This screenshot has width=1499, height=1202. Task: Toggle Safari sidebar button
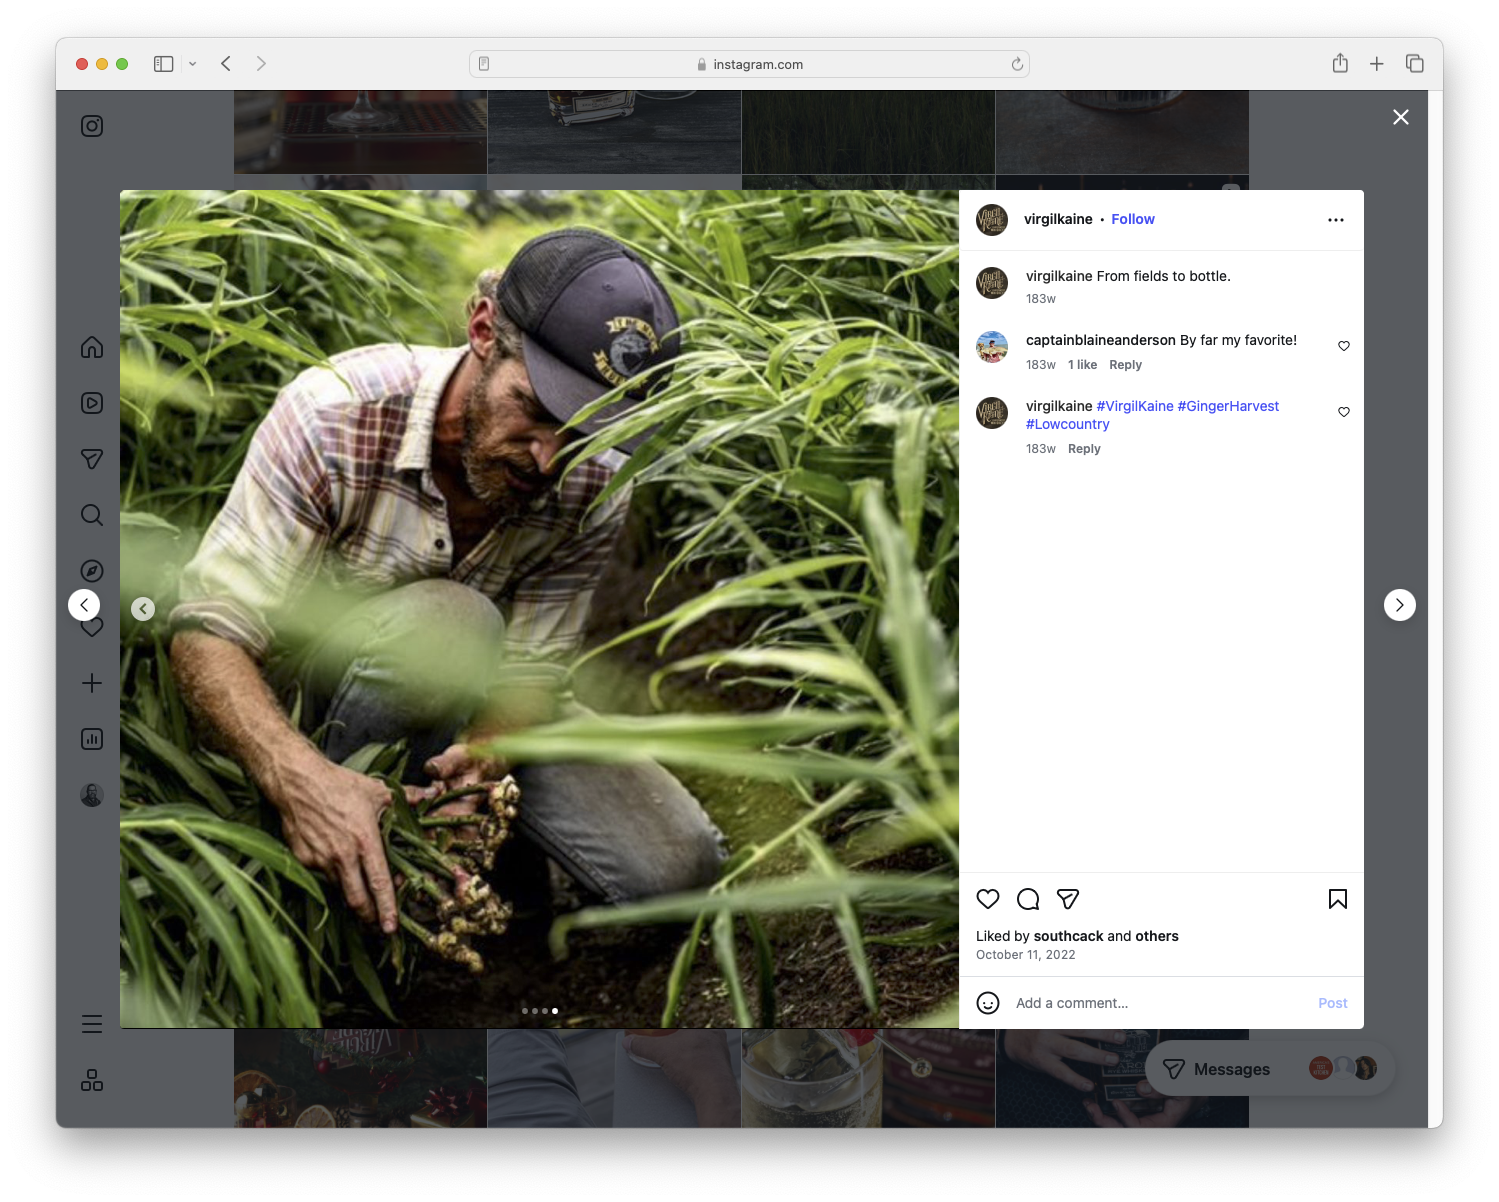(x=164, y=64)
